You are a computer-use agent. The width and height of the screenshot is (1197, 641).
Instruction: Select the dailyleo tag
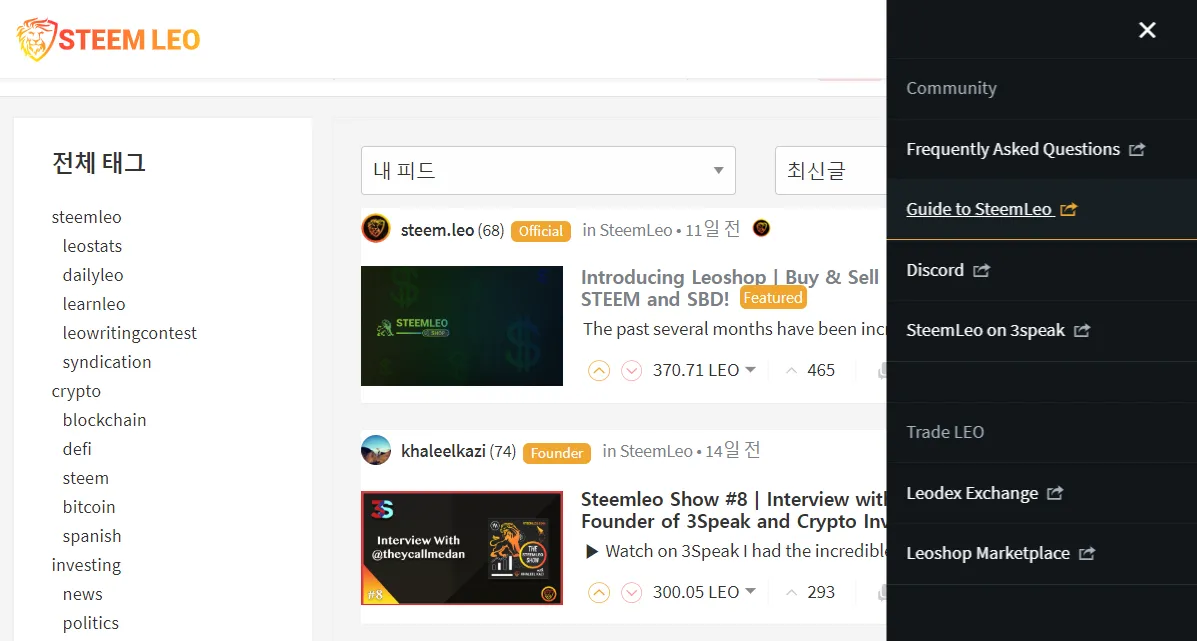(93, 275)
